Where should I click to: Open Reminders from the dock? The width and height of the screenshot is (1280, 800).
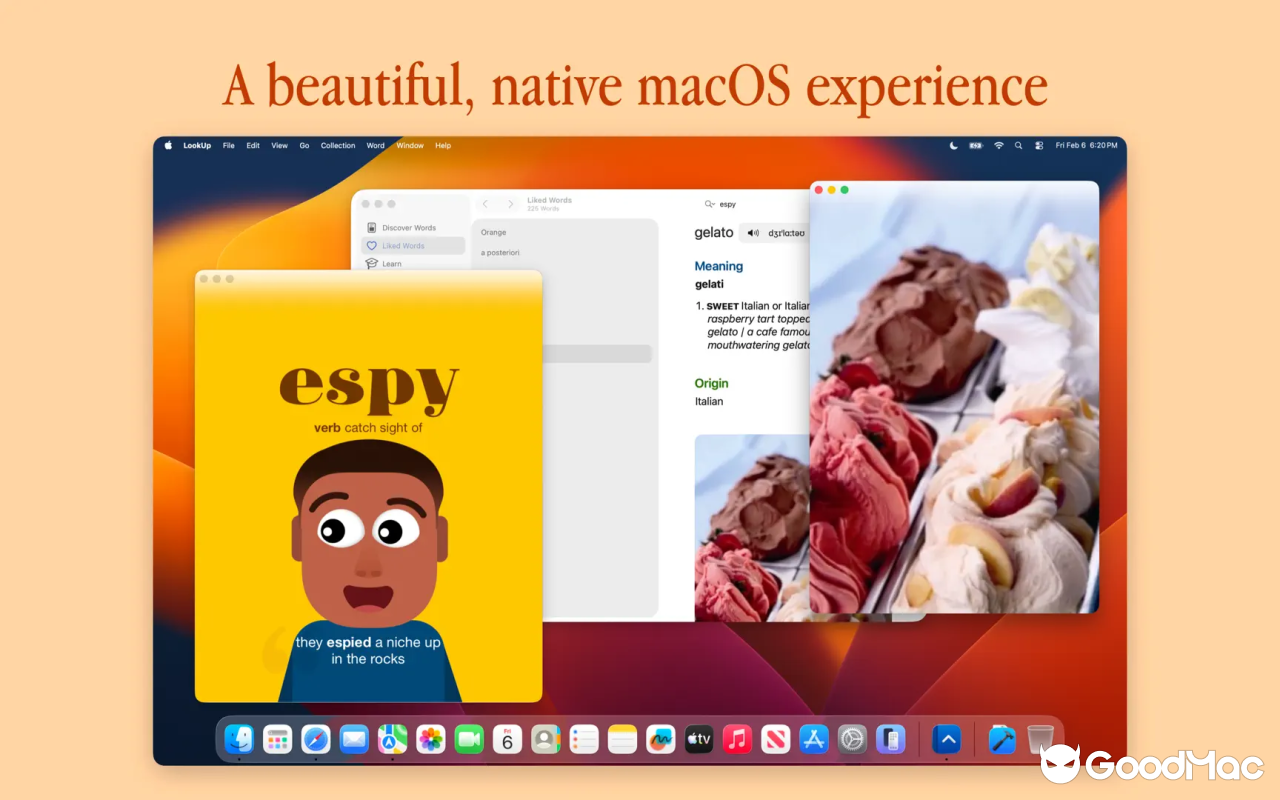coord(584,739)
